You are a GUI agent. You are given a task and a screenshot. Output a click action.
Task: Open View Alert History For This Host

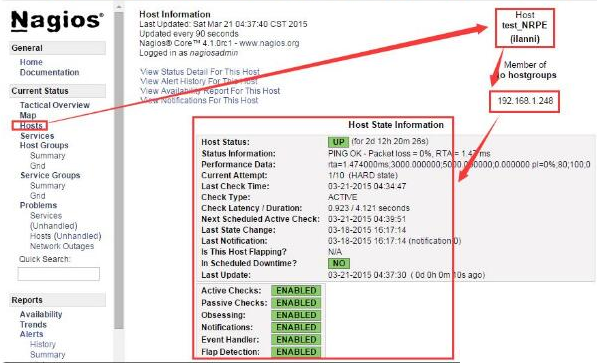pyautogui.click(x=199, y=81)
